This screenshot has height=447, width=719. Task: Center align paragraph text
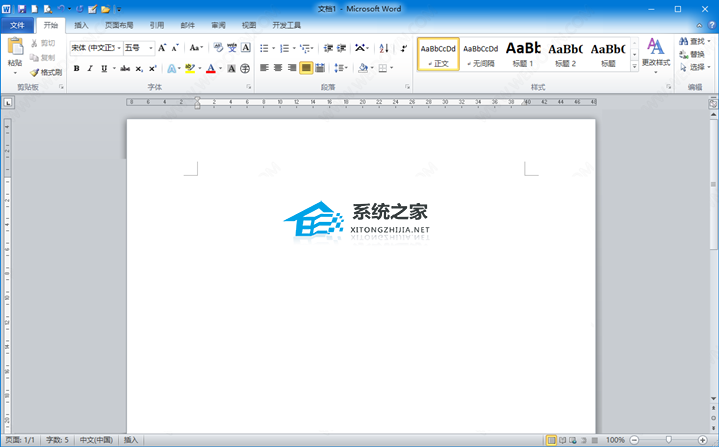[278, 68]
